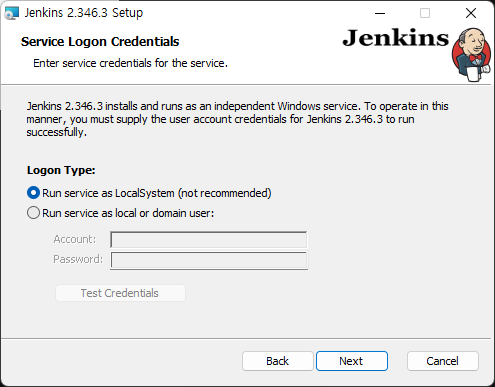Go Back to the previous setup step
Viewport: 495px width, 387px height.
tap(278, 361)
